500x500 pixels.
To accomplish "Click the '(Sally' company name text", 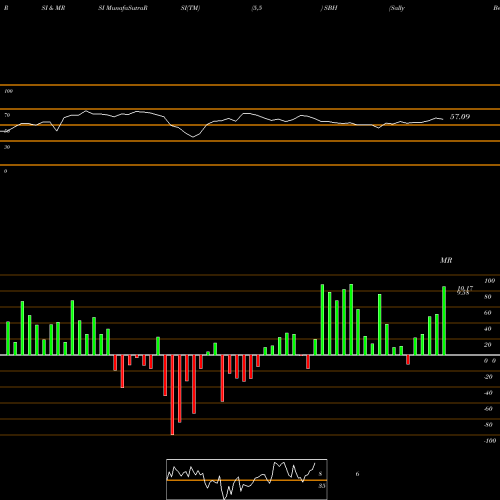I will pos(397,8).
